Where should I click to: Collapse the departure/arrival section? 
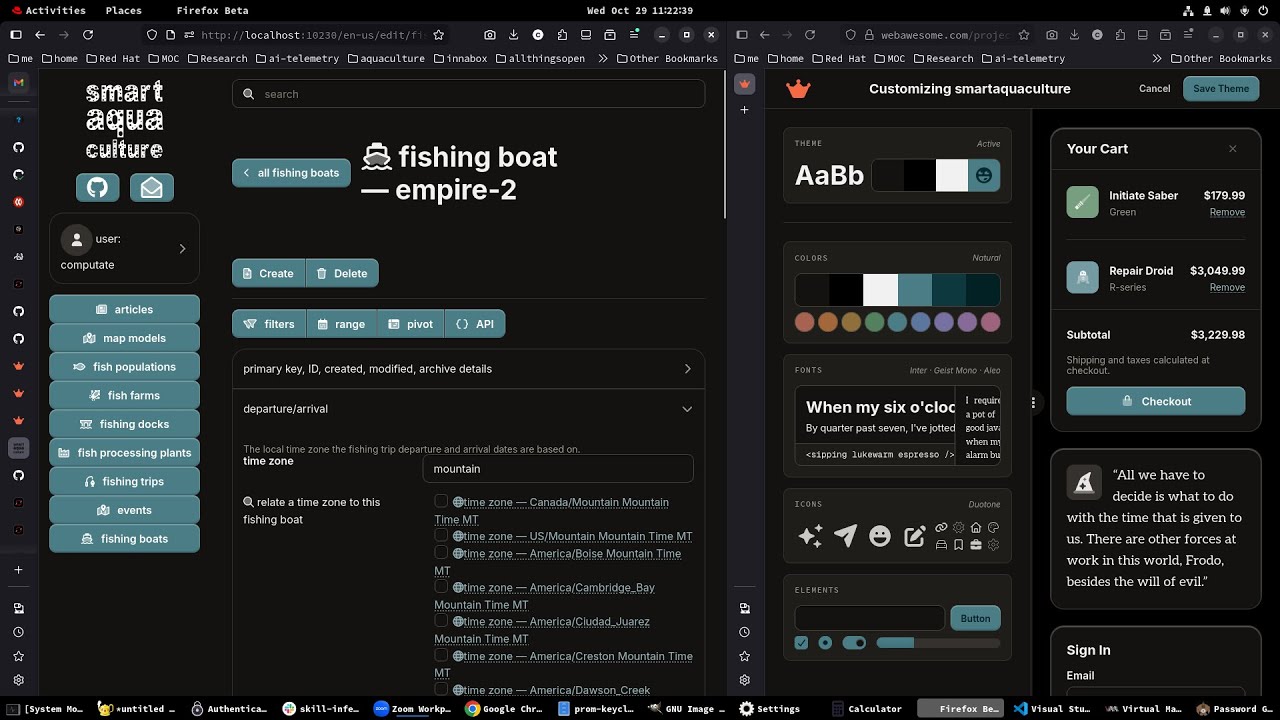tap(468, 409)
